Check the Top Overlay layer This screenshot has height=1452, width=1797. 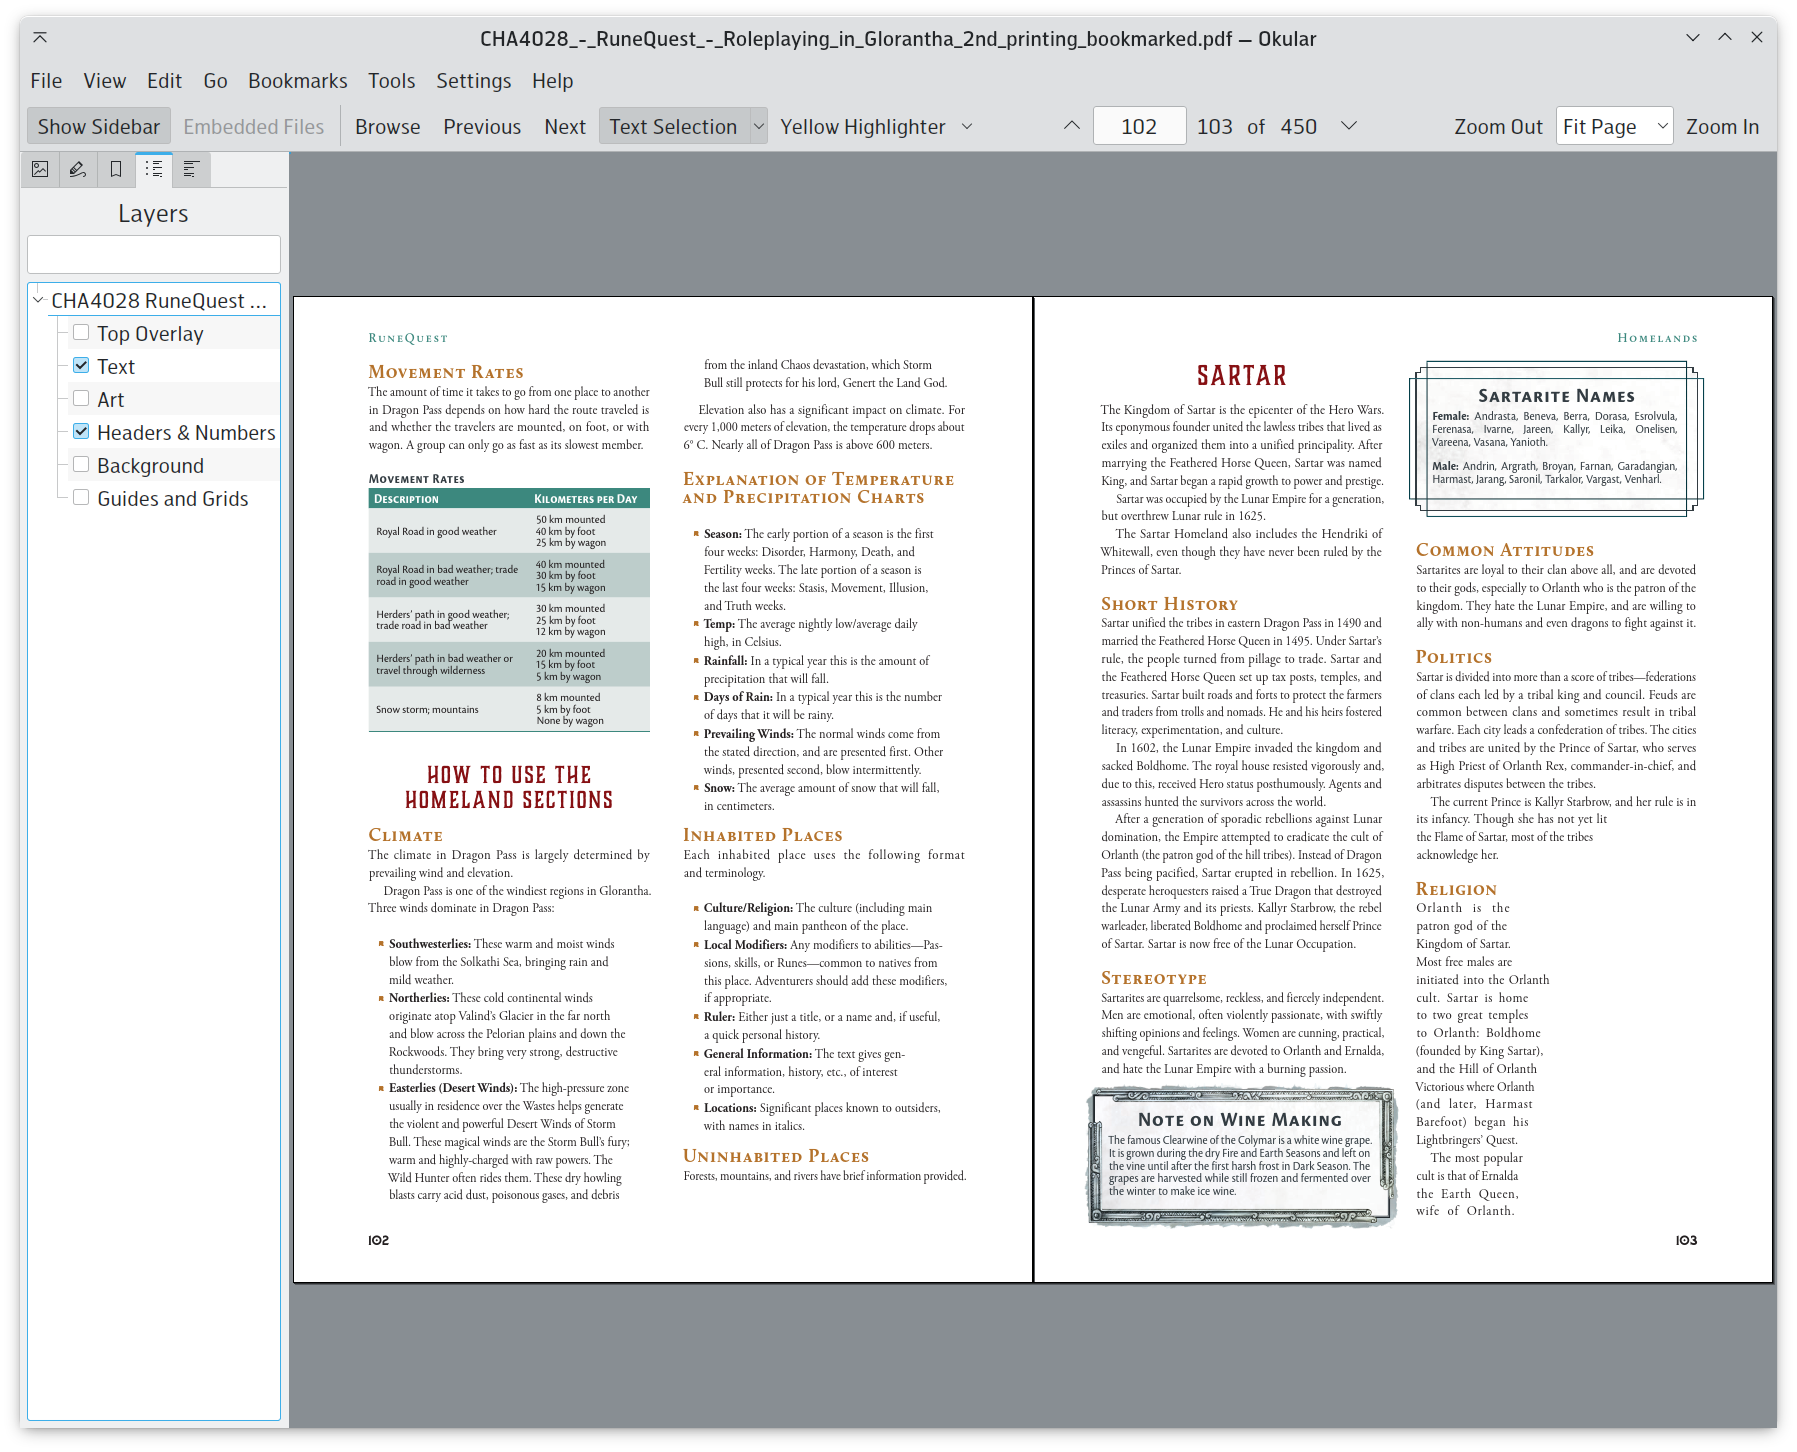(x=81, y=331)
